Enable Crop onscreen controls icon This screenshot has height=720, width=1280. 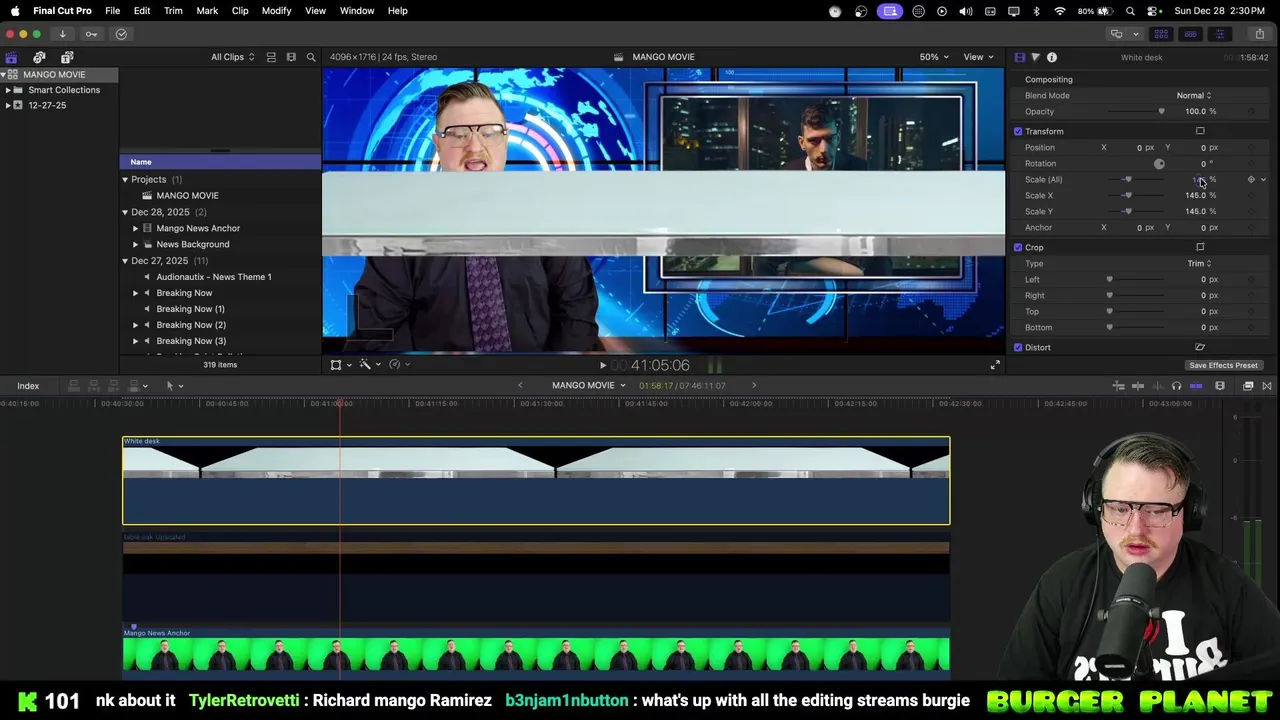coord(1200,247)
